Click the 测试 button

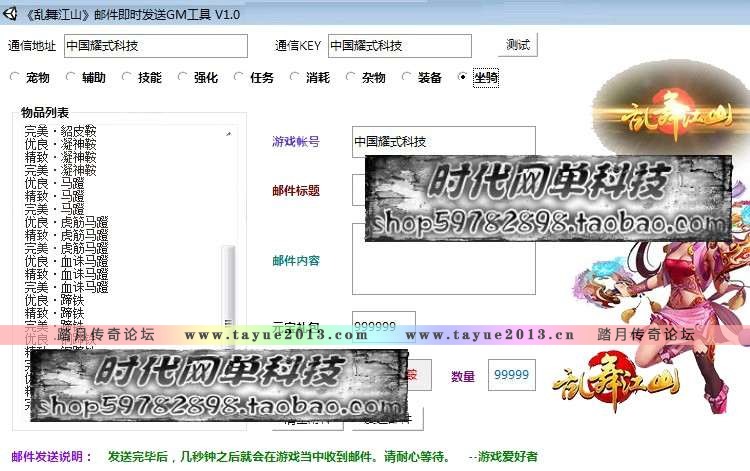(518, 45)
